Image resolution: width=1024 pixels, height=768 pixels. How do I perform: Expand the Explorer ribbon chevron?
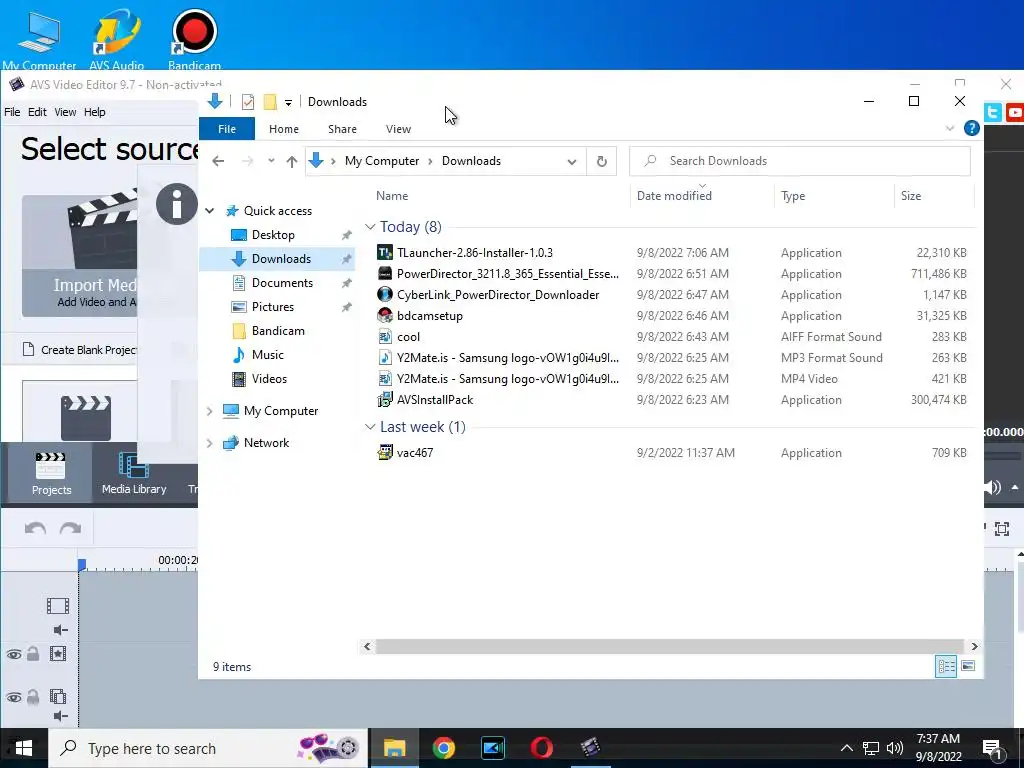[950, 129]
